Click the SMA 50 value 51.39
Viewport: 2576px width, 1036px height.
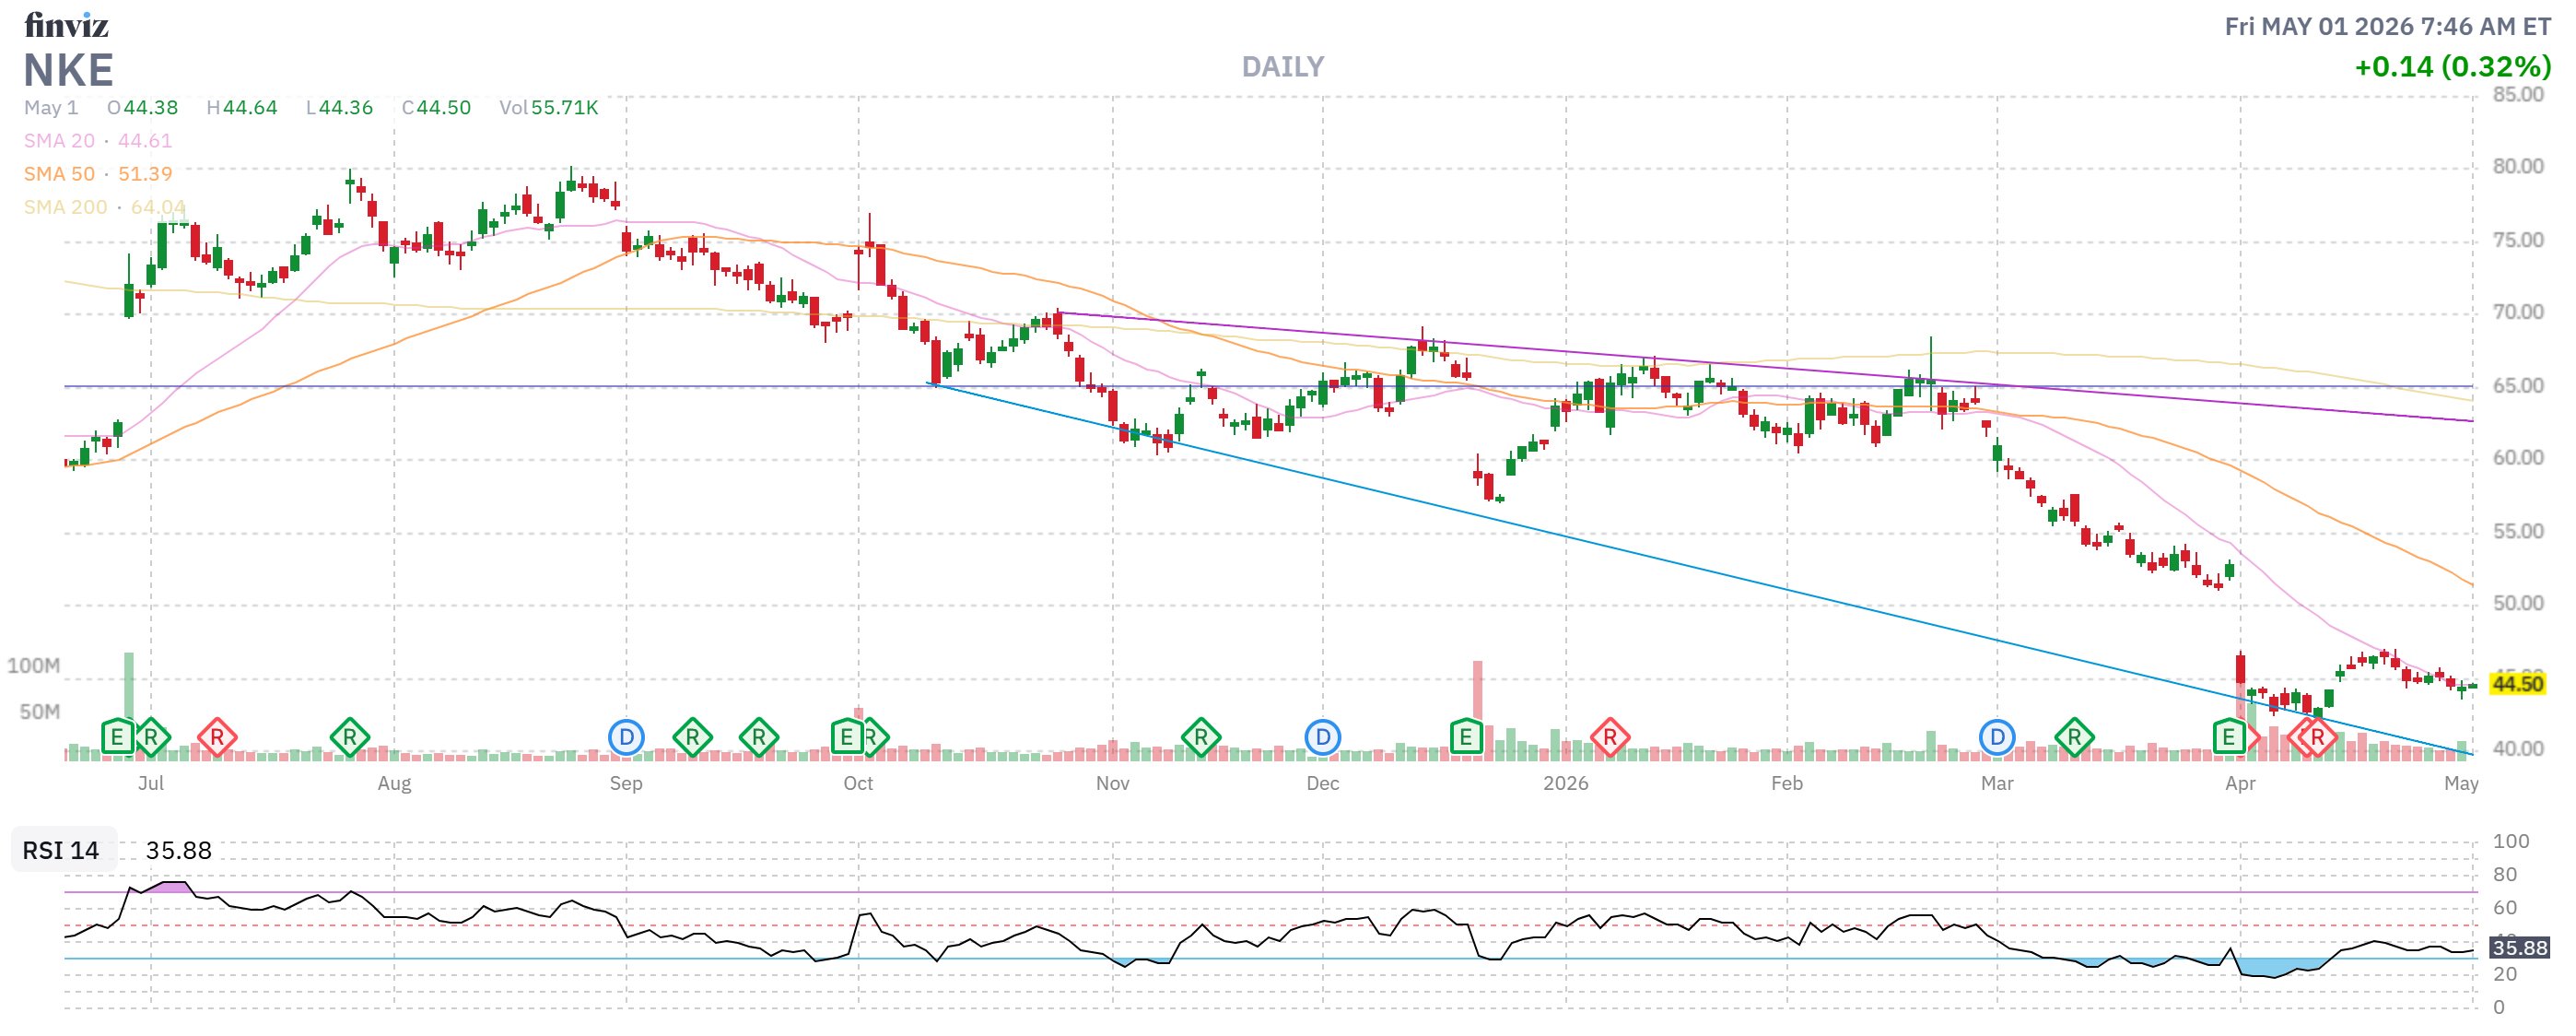pos(145,174)
